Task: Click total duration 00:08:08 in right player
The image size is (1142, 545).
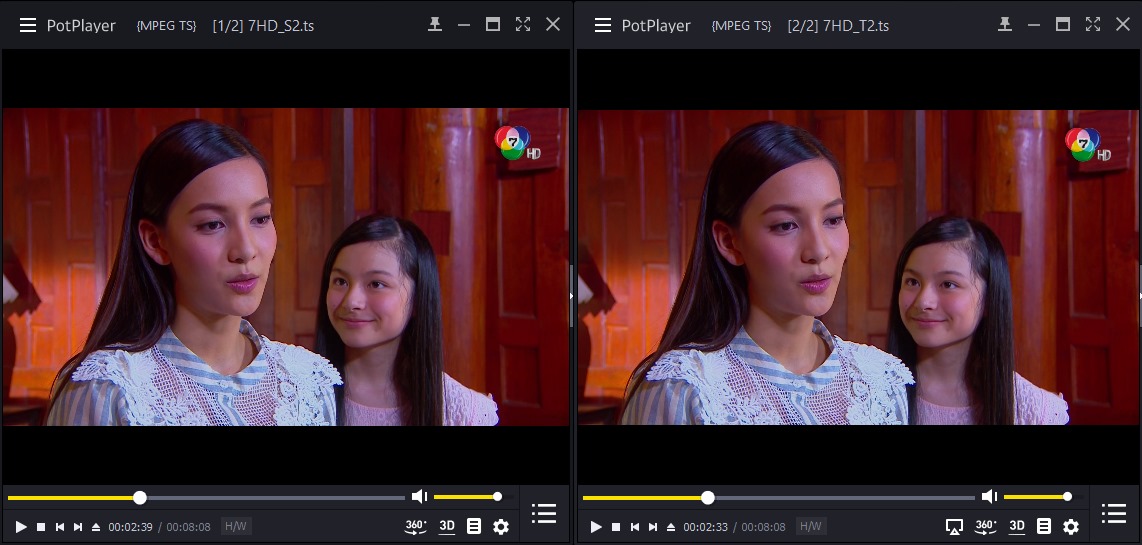Action: (x=763, y=527)
